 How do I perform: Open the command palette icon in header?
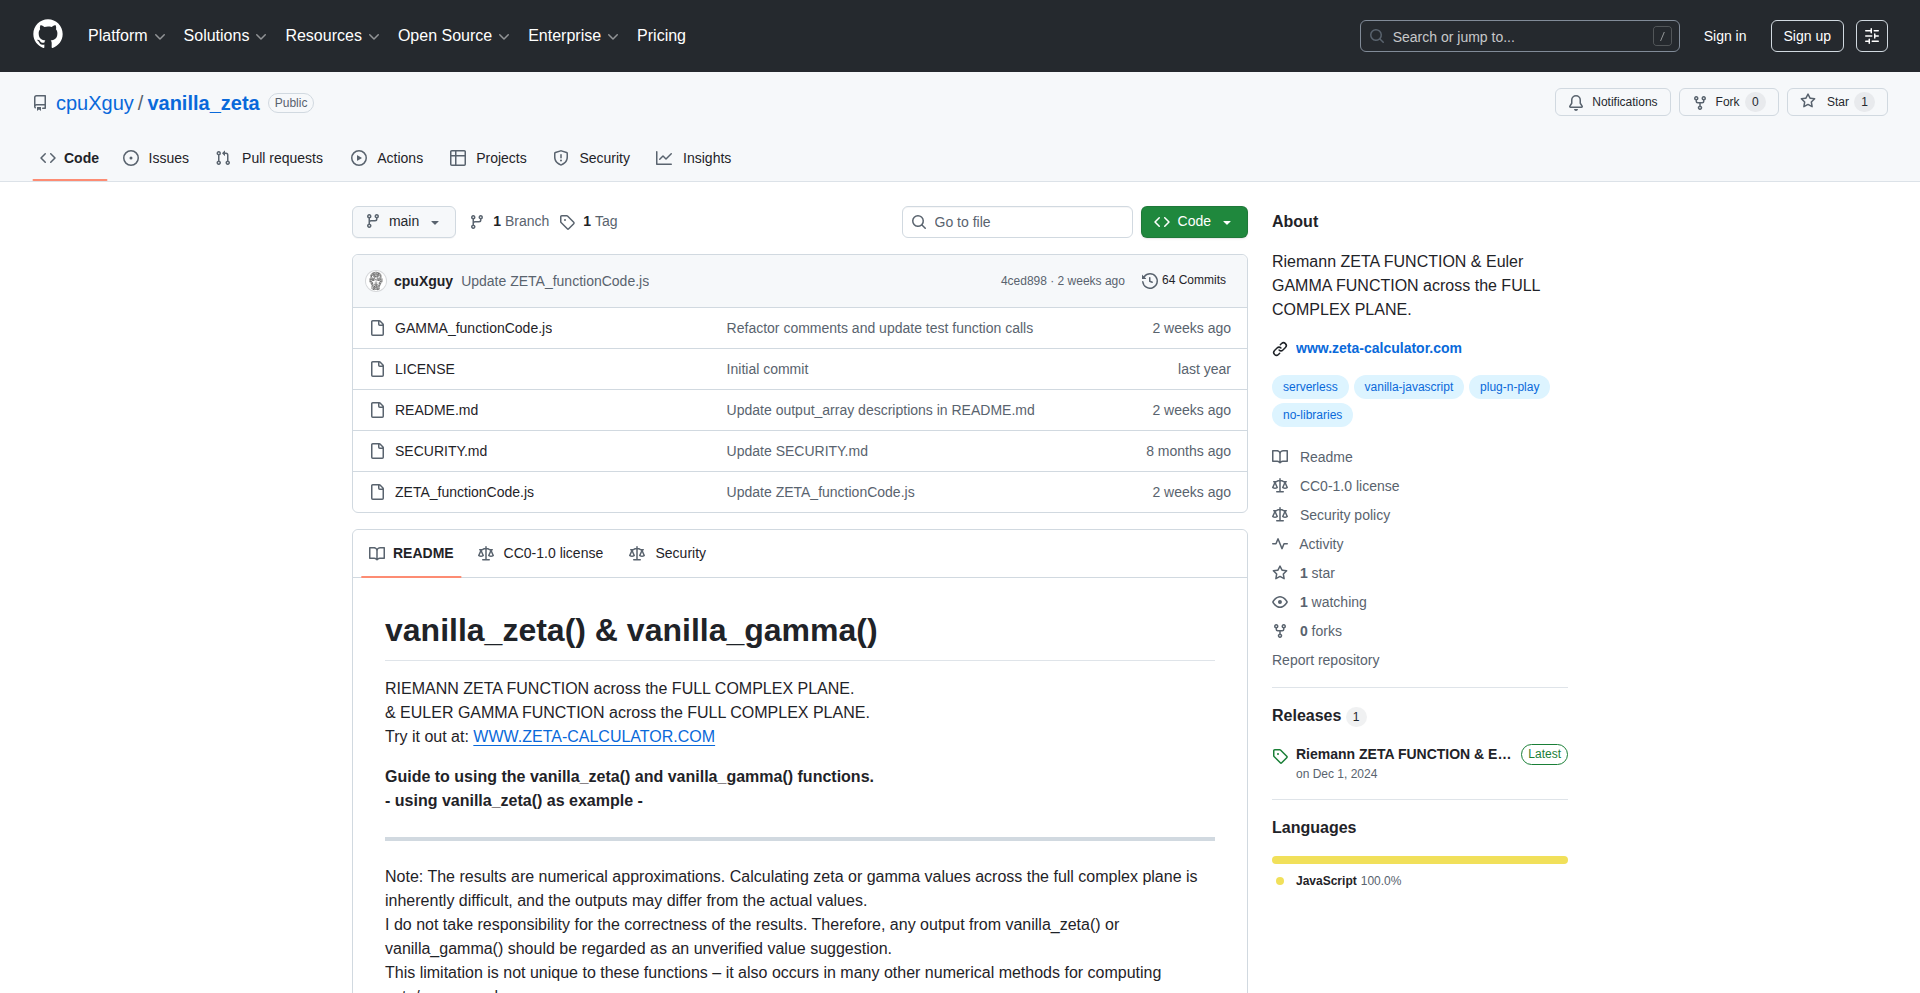(x=1871, y=36)
